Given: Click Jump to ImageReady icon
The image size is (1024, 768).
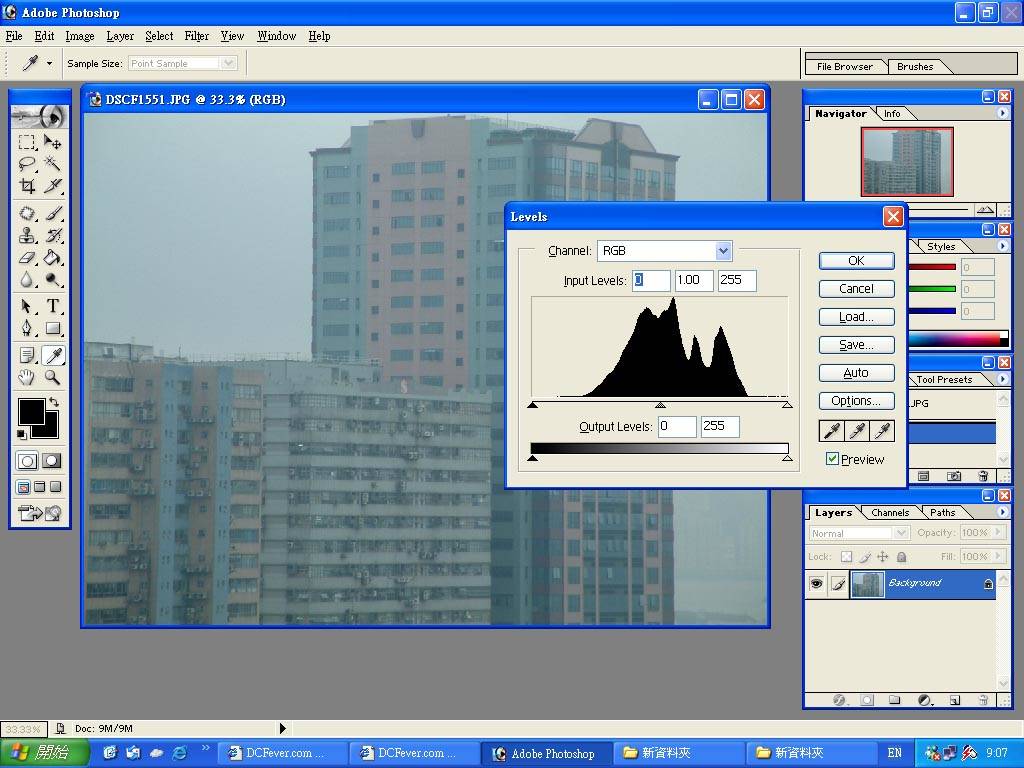Looking at the screenshot, I should coord(40,513).
